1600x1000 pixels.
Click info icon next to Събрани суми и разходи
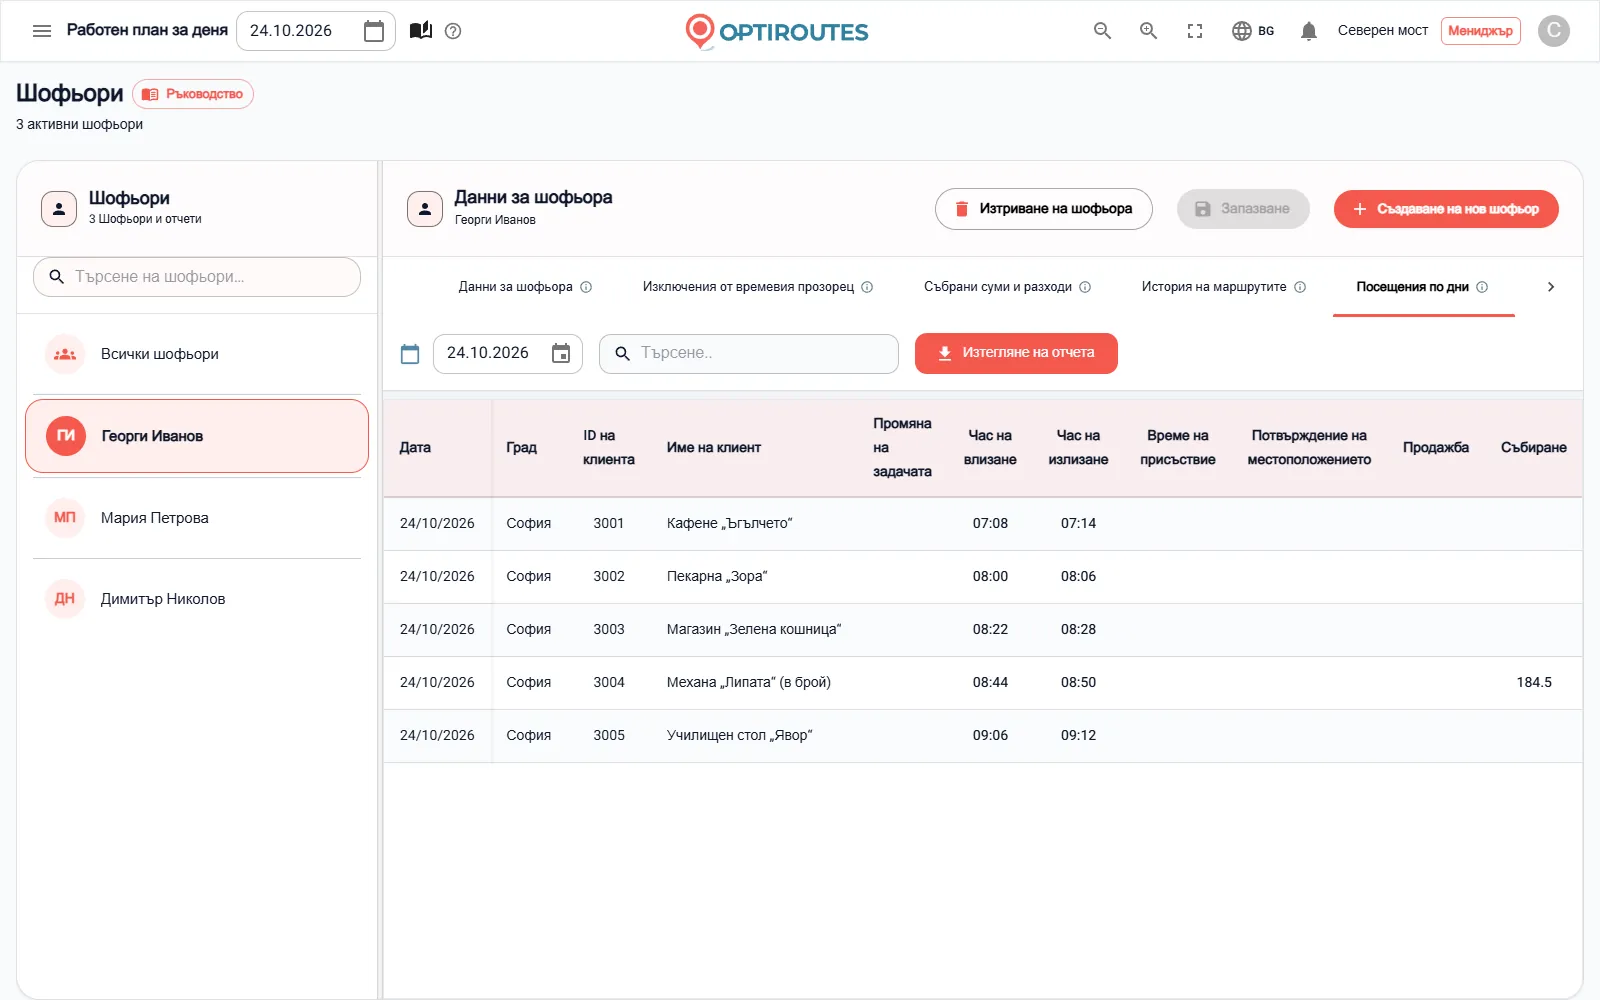pos(1085,287)
